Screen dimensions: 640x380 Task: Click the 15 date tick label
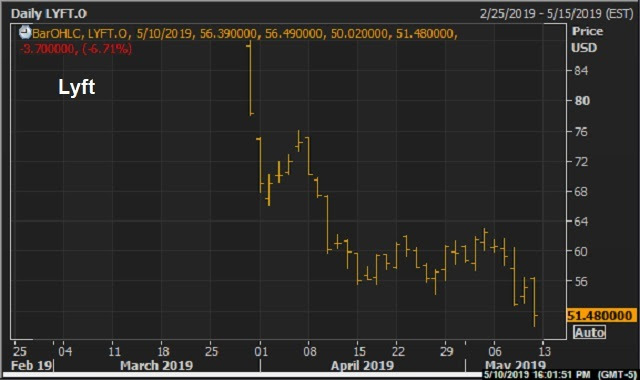pos(359,351)
